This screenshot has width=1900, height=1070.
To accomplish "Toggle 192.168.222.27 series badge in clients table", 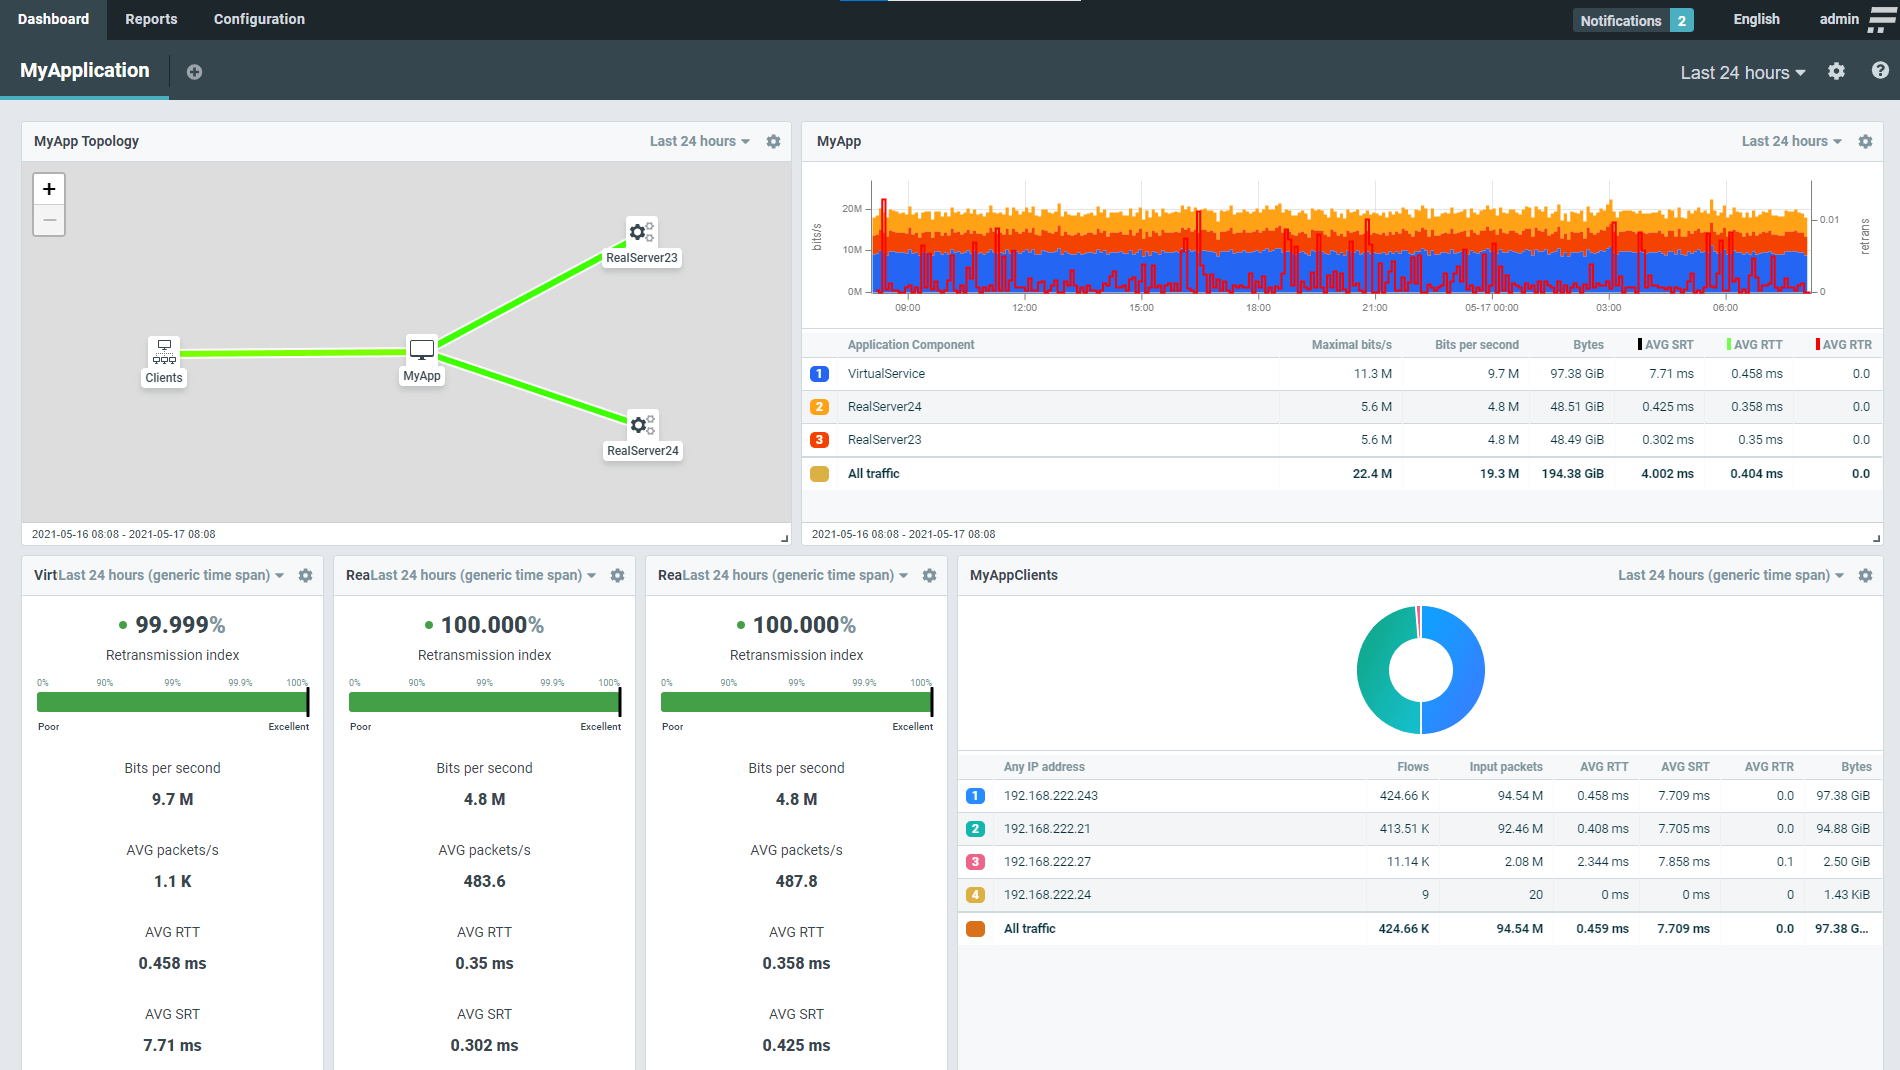I will tap(975, 862).
